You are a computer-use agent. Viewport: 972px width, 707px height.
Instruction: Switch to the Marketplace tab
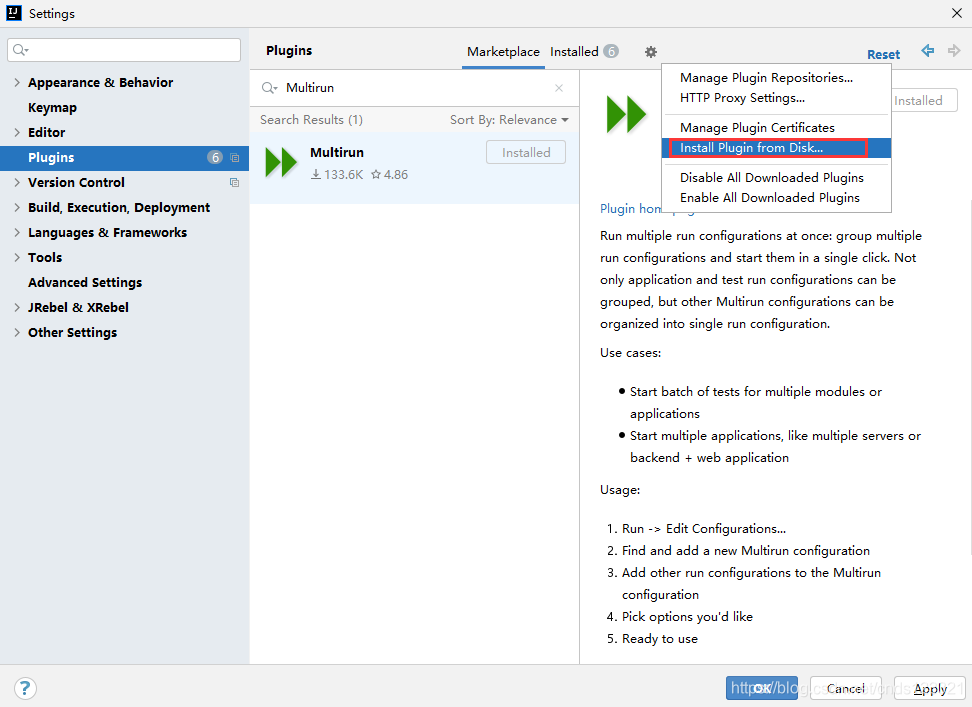click(x=503, y=52)
